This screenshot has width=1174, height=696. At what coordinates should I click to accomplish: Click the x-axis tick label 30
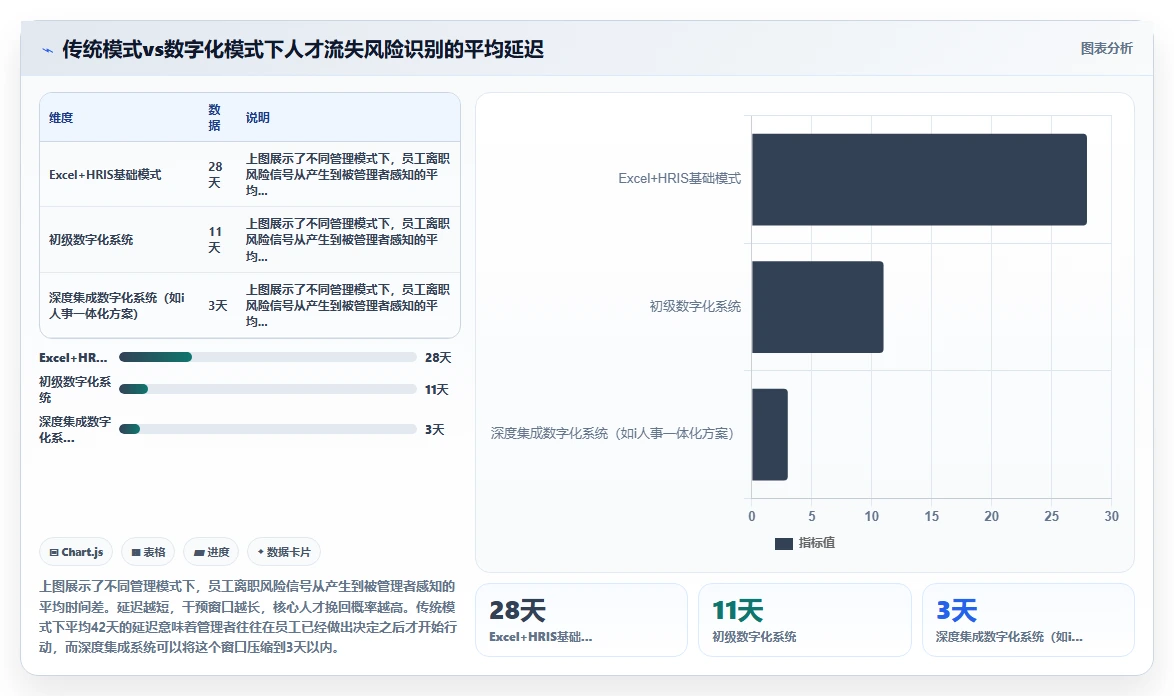(1111, 516)
